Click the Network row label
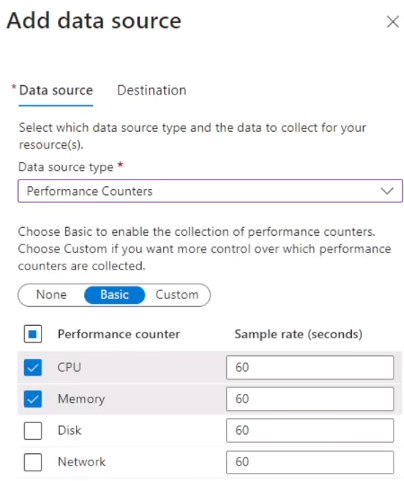Image resolution: width=404 pixels, height=481 pixels. pos(82,462)
